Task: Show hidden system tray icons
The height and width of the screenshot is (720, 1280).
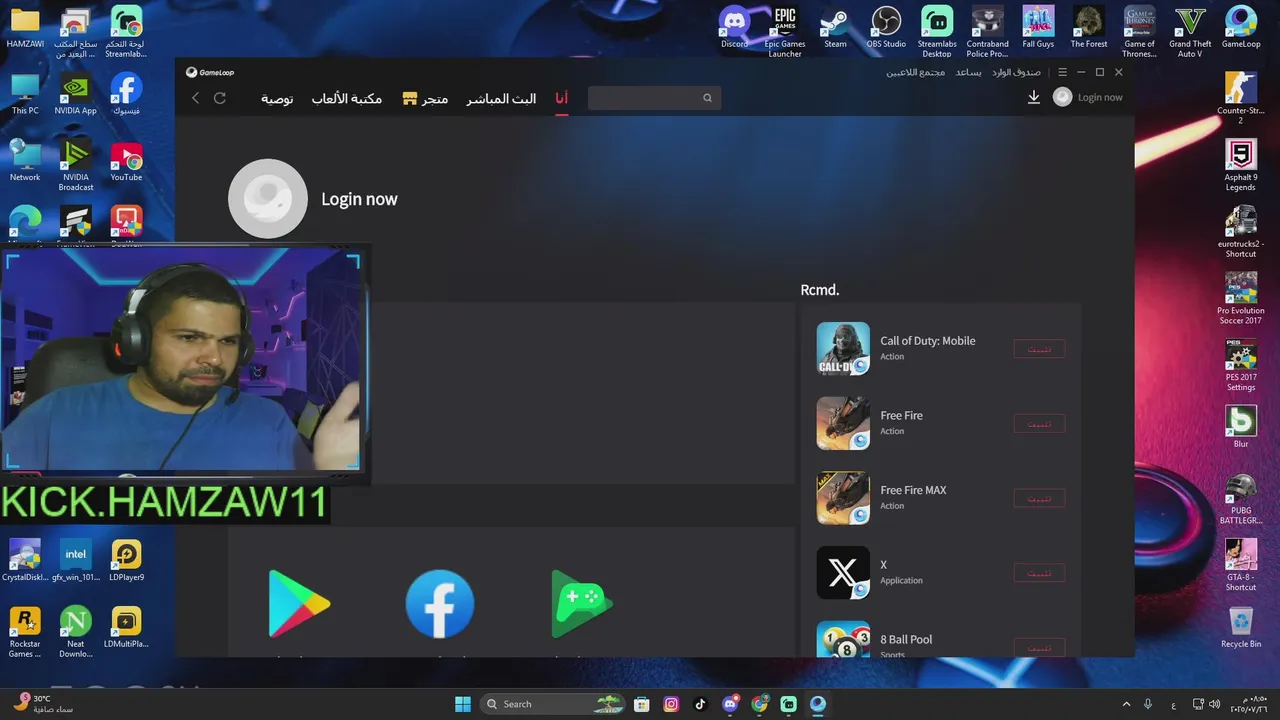Action: (x=1126, y=704)
